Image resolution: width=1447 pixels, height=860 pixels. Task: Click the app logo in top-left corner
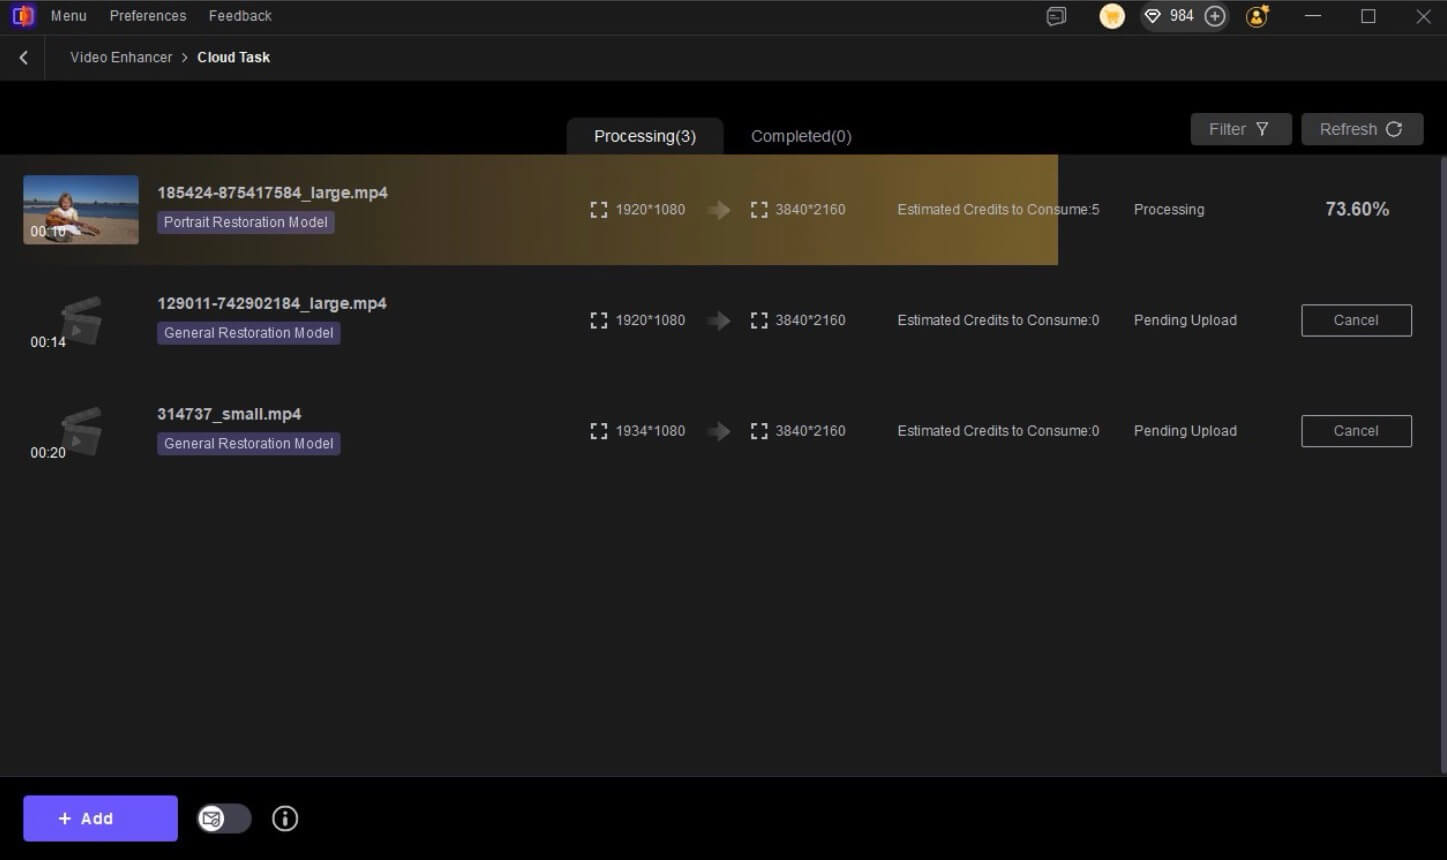[x=22, y=16]
